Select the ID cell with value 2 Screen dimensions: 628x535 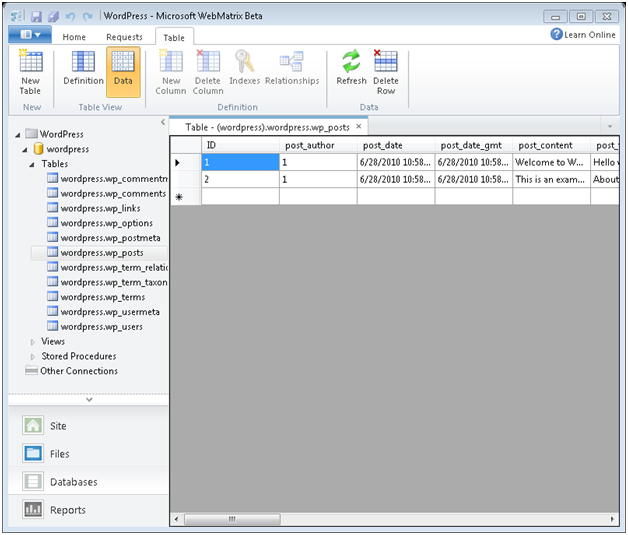(x=240, y=179)
